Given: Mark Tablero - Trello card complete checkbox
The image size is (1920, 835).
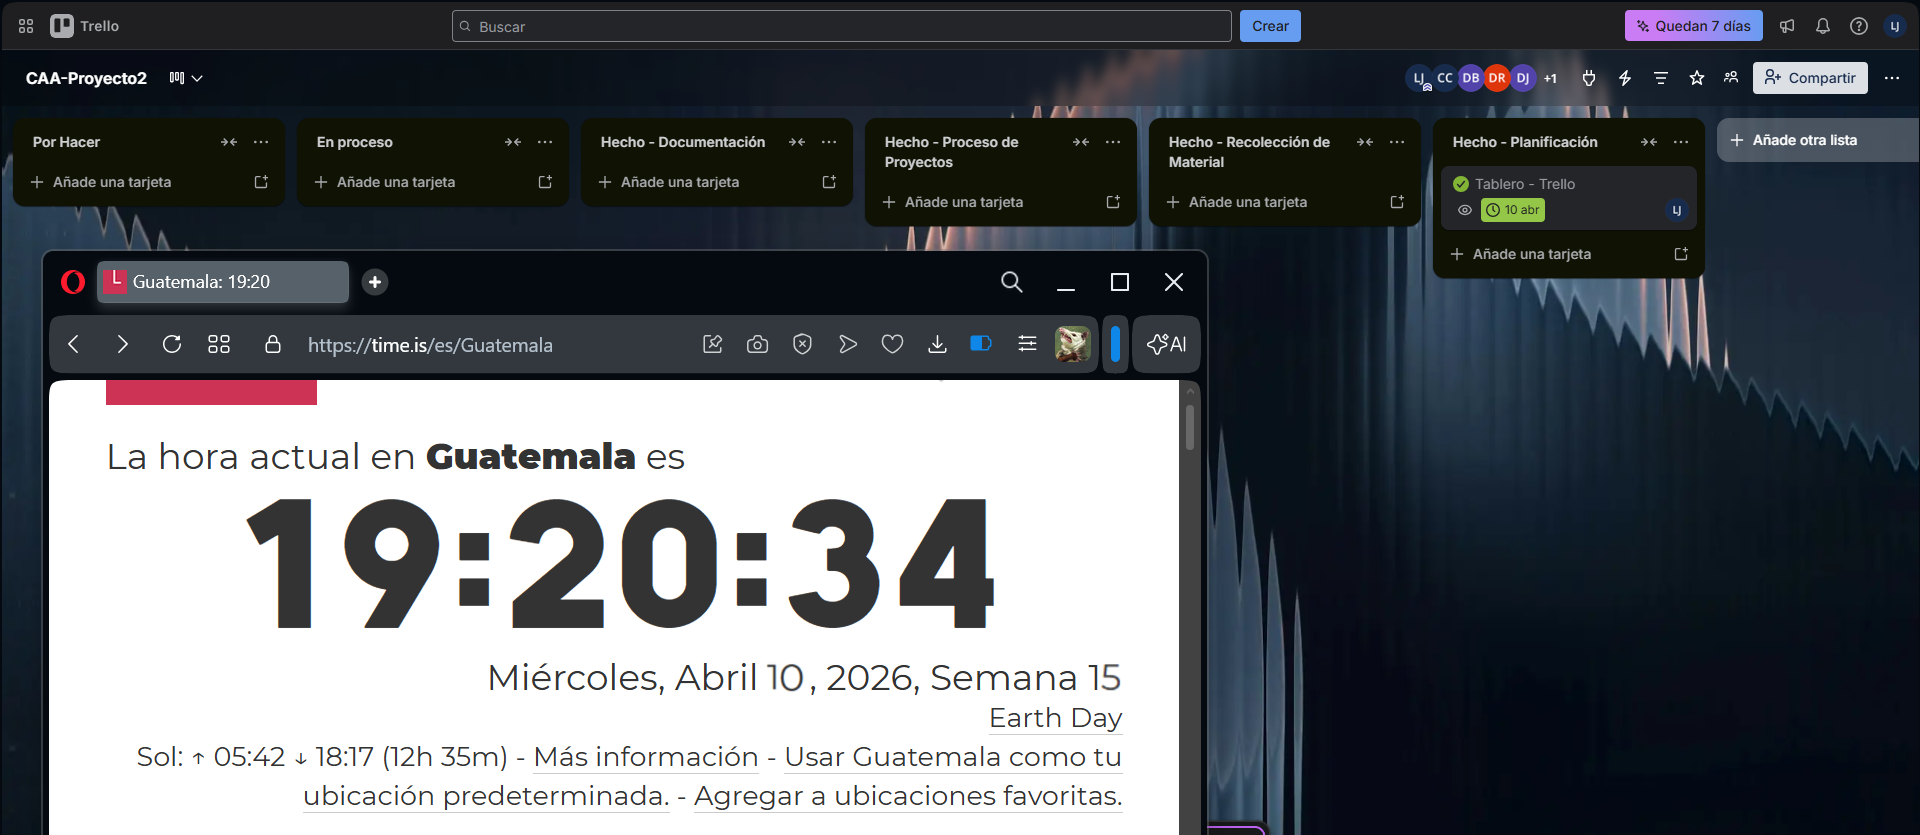Looking at the screenshot, I should (1461, 184).
